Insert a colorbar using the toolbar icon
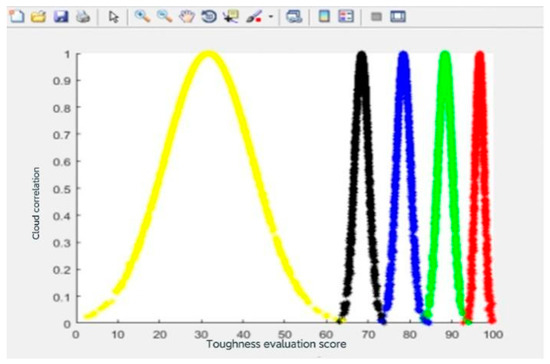This screenshot has width=550, height=364. 324,16
